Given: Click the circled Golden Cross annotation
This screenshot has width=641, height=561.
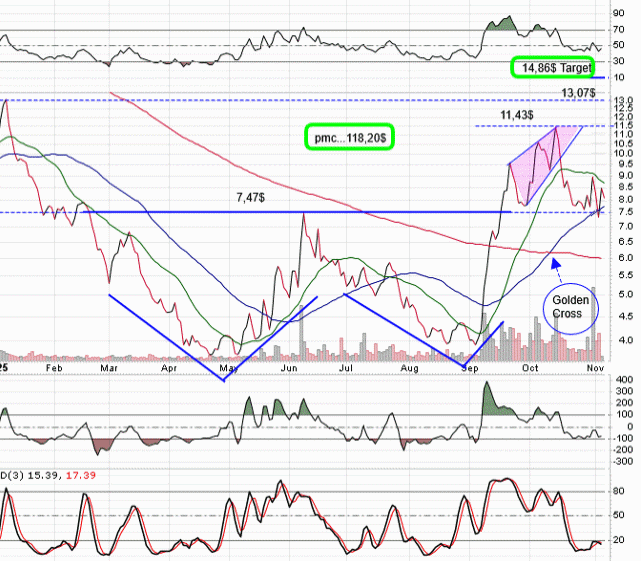Looking at the screenshot, I should pos(567,305).
